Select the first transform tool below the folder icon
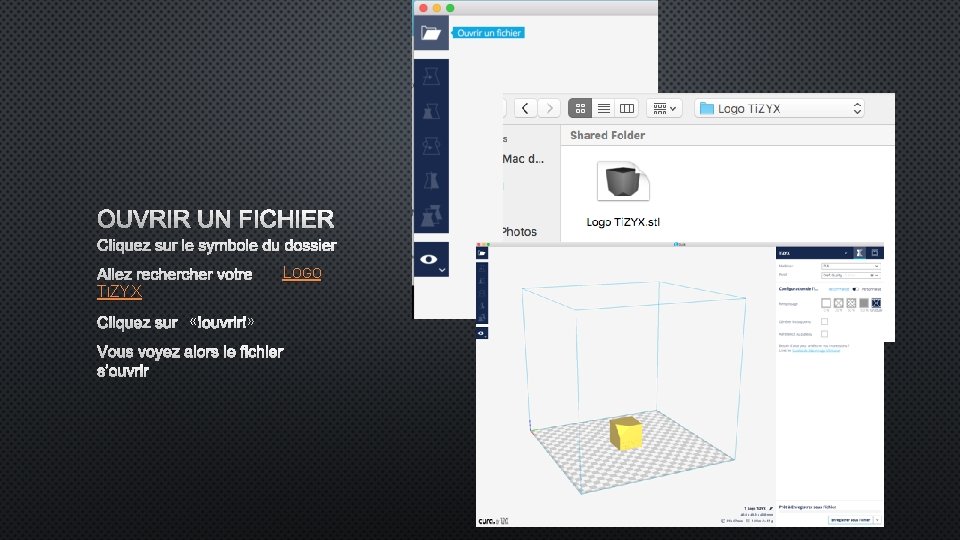Screen dimensions: 960x540 coord(431,77)
